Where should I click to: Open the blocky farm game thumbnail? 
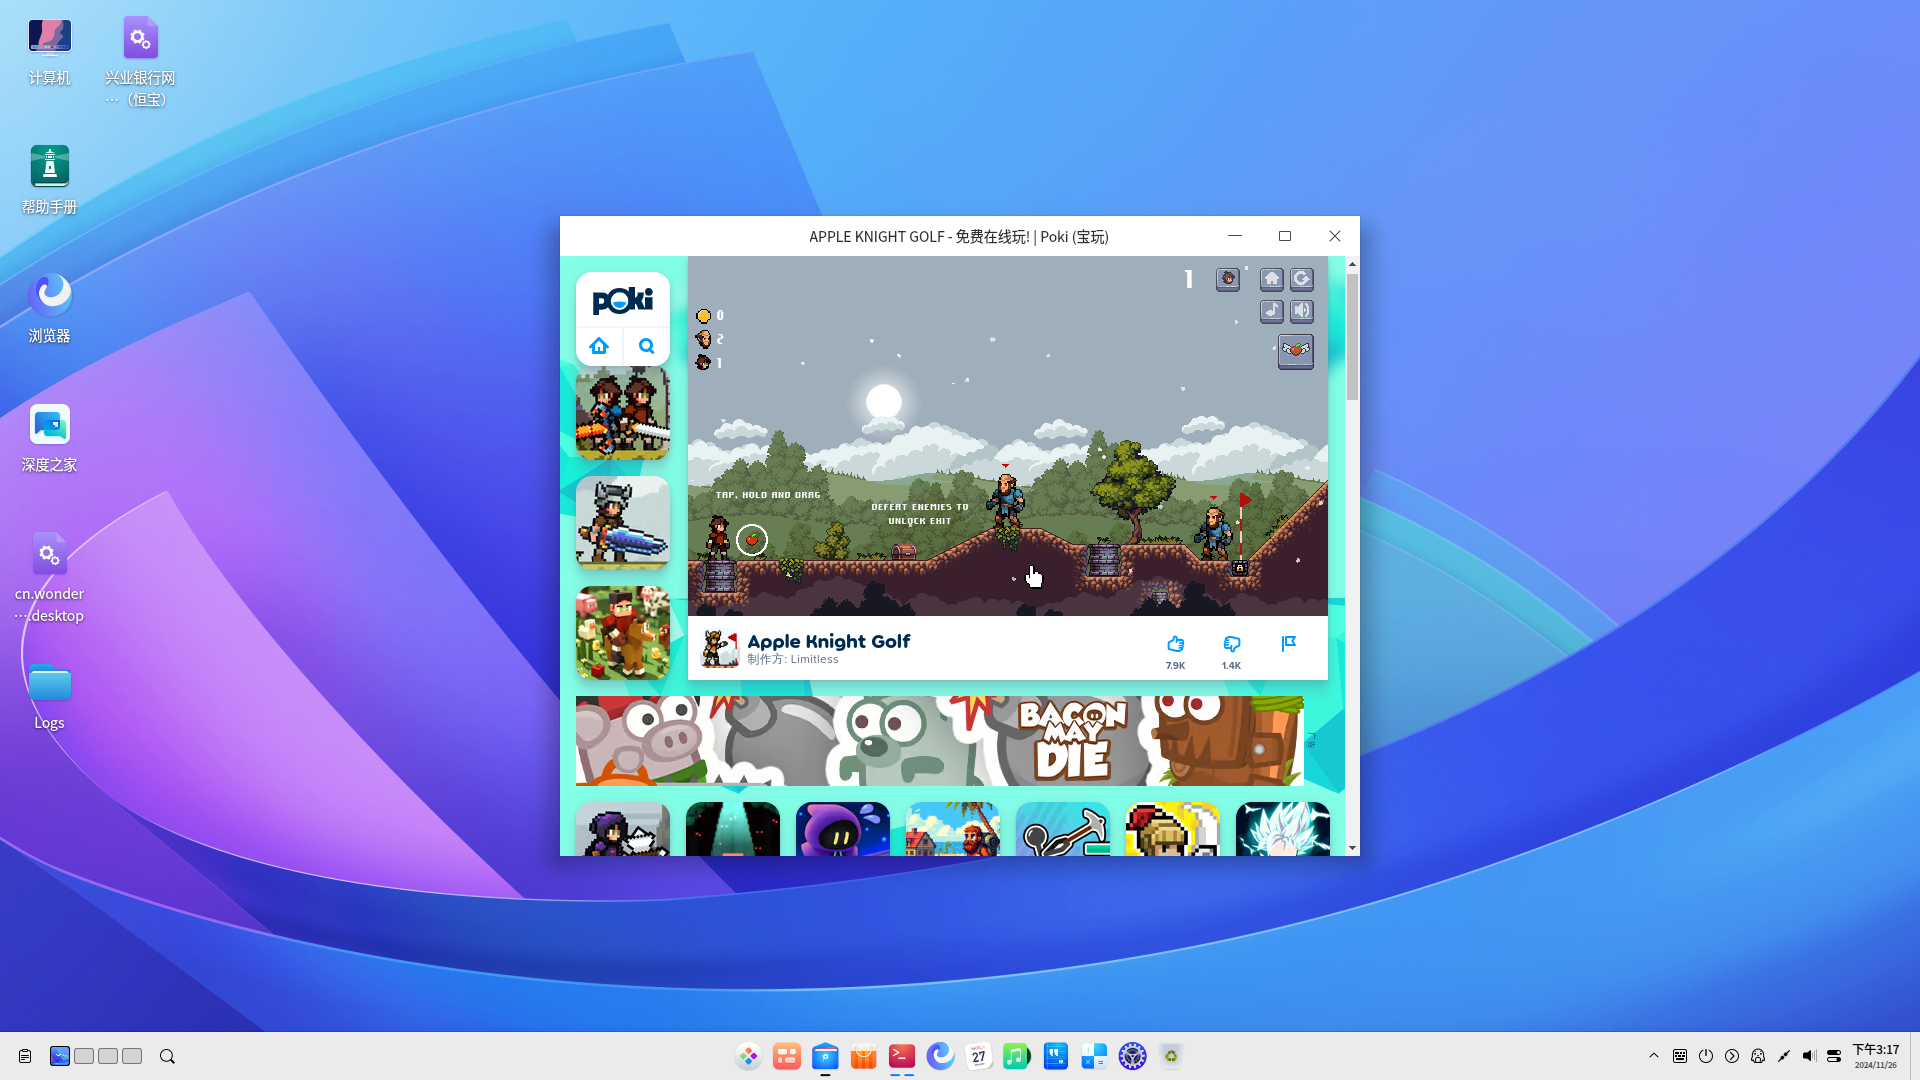pyautogui.click(x=622, y=632)
